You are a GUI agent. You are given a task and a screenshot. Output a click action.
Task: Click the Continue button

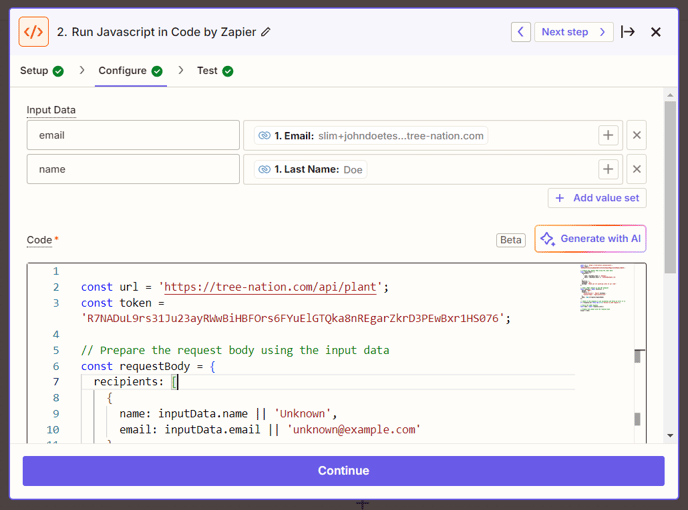coord(344,470)
